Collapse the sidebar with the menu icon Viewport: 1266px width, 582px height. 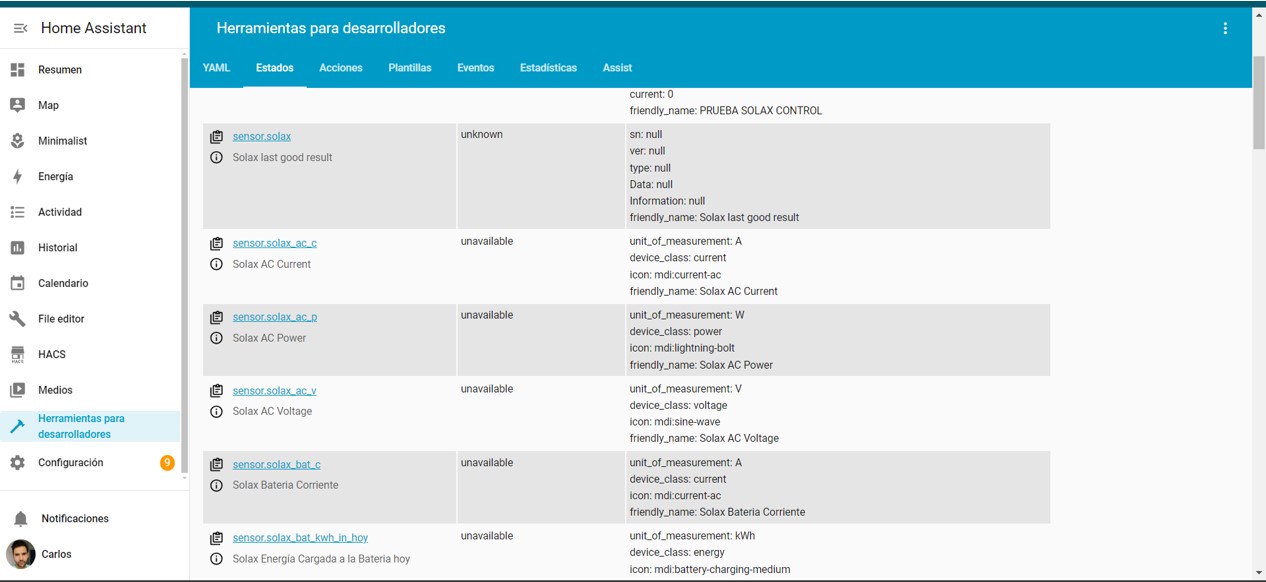20,29
